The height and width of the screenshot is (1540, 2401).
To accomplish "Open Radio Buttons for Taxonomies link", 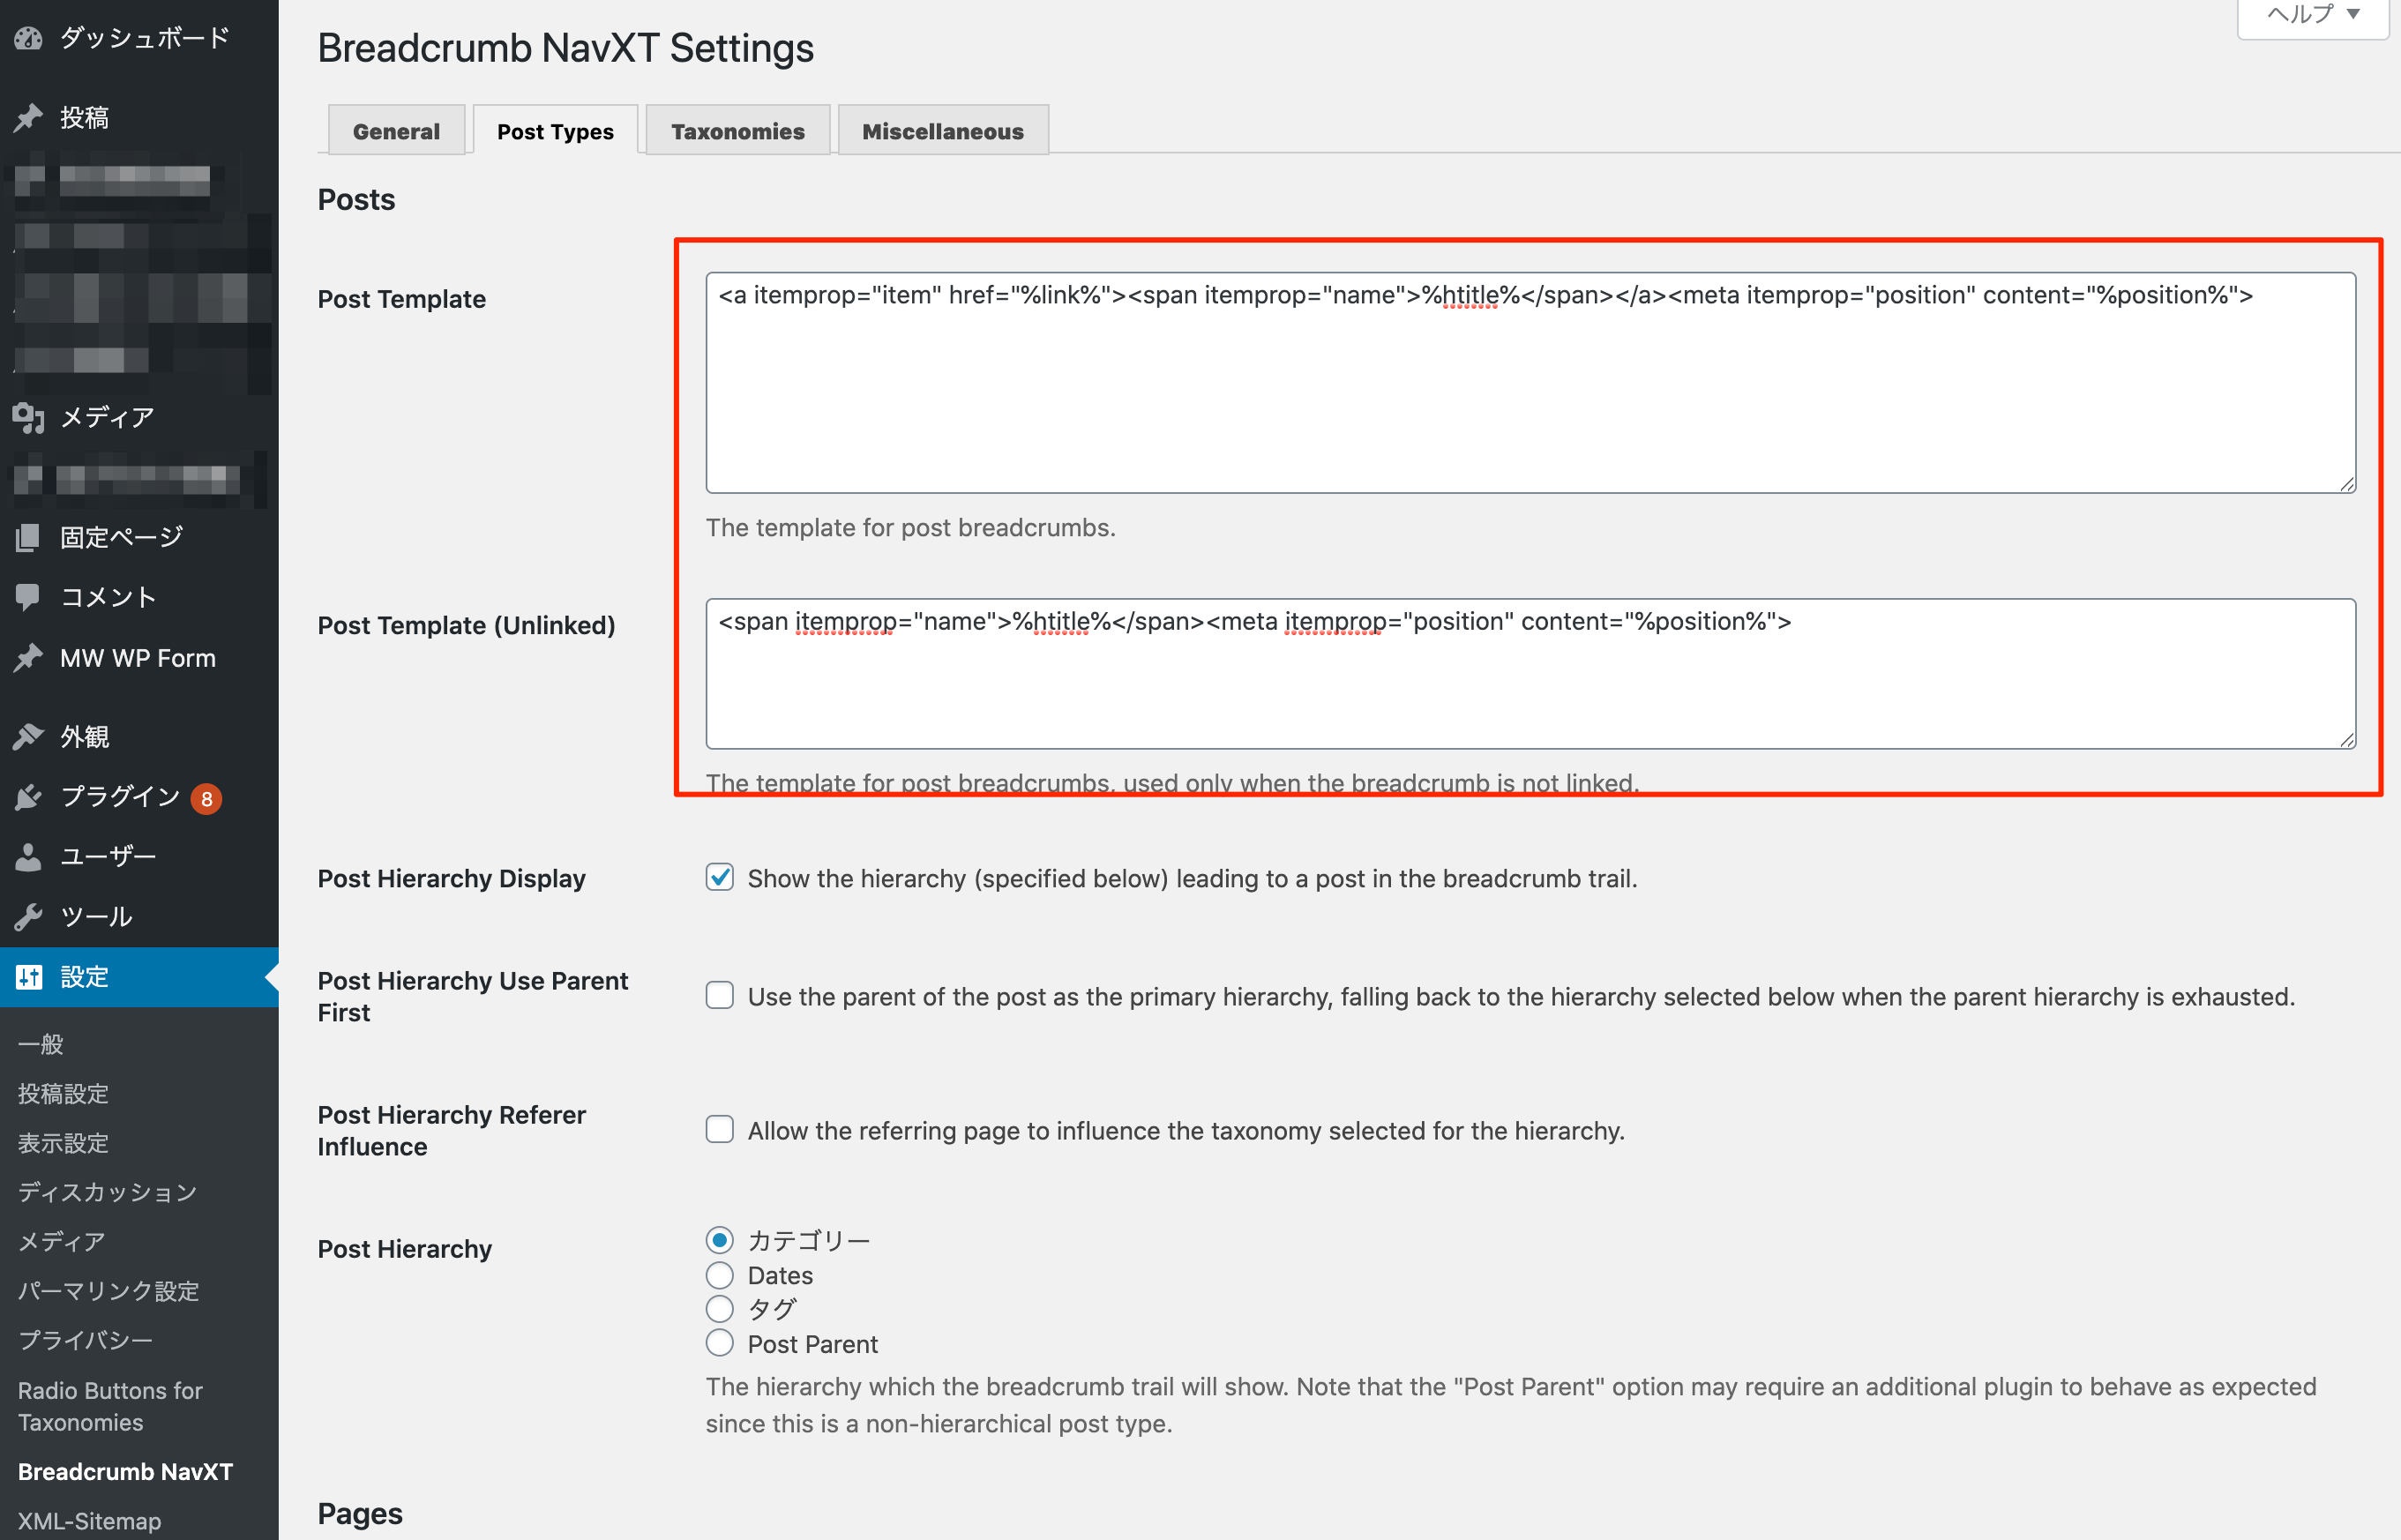I will 110,1406.
